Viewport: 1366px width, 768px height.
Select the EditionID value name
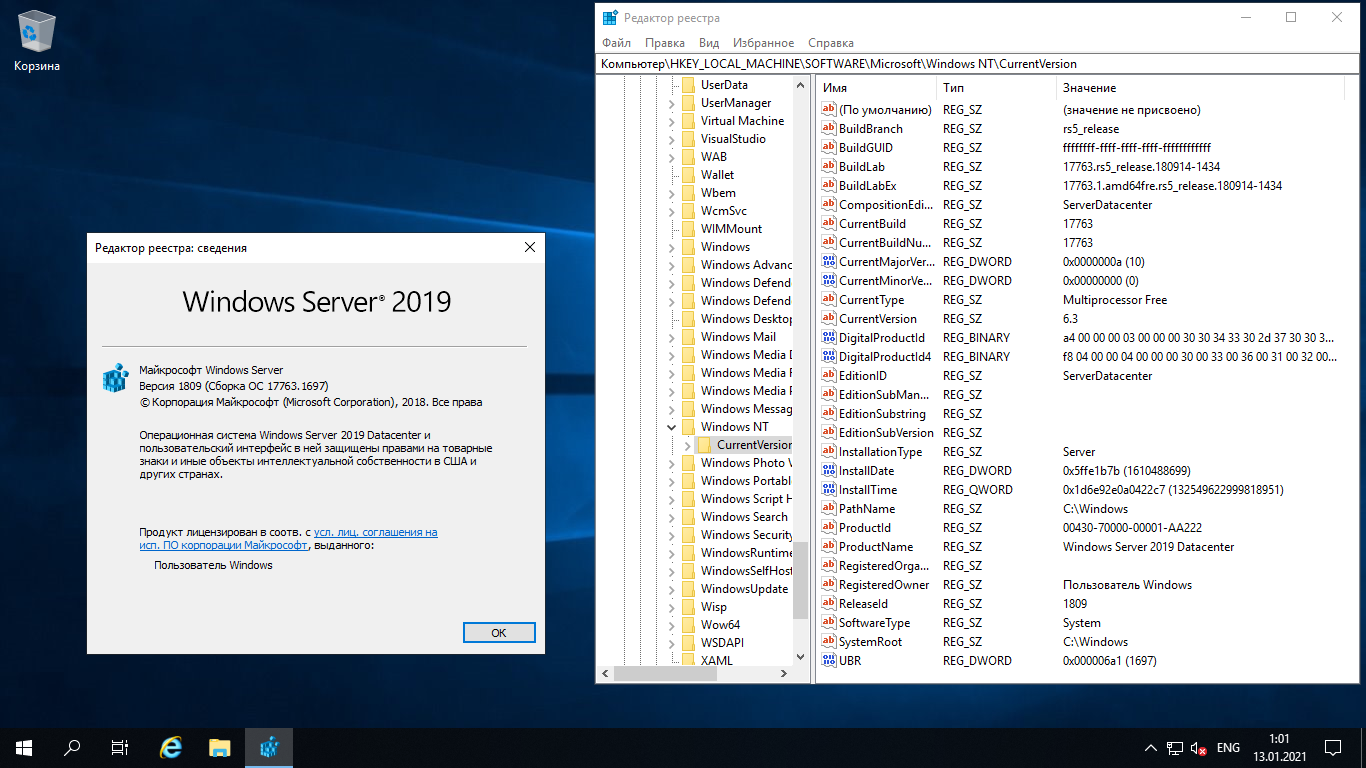point(862,375)
